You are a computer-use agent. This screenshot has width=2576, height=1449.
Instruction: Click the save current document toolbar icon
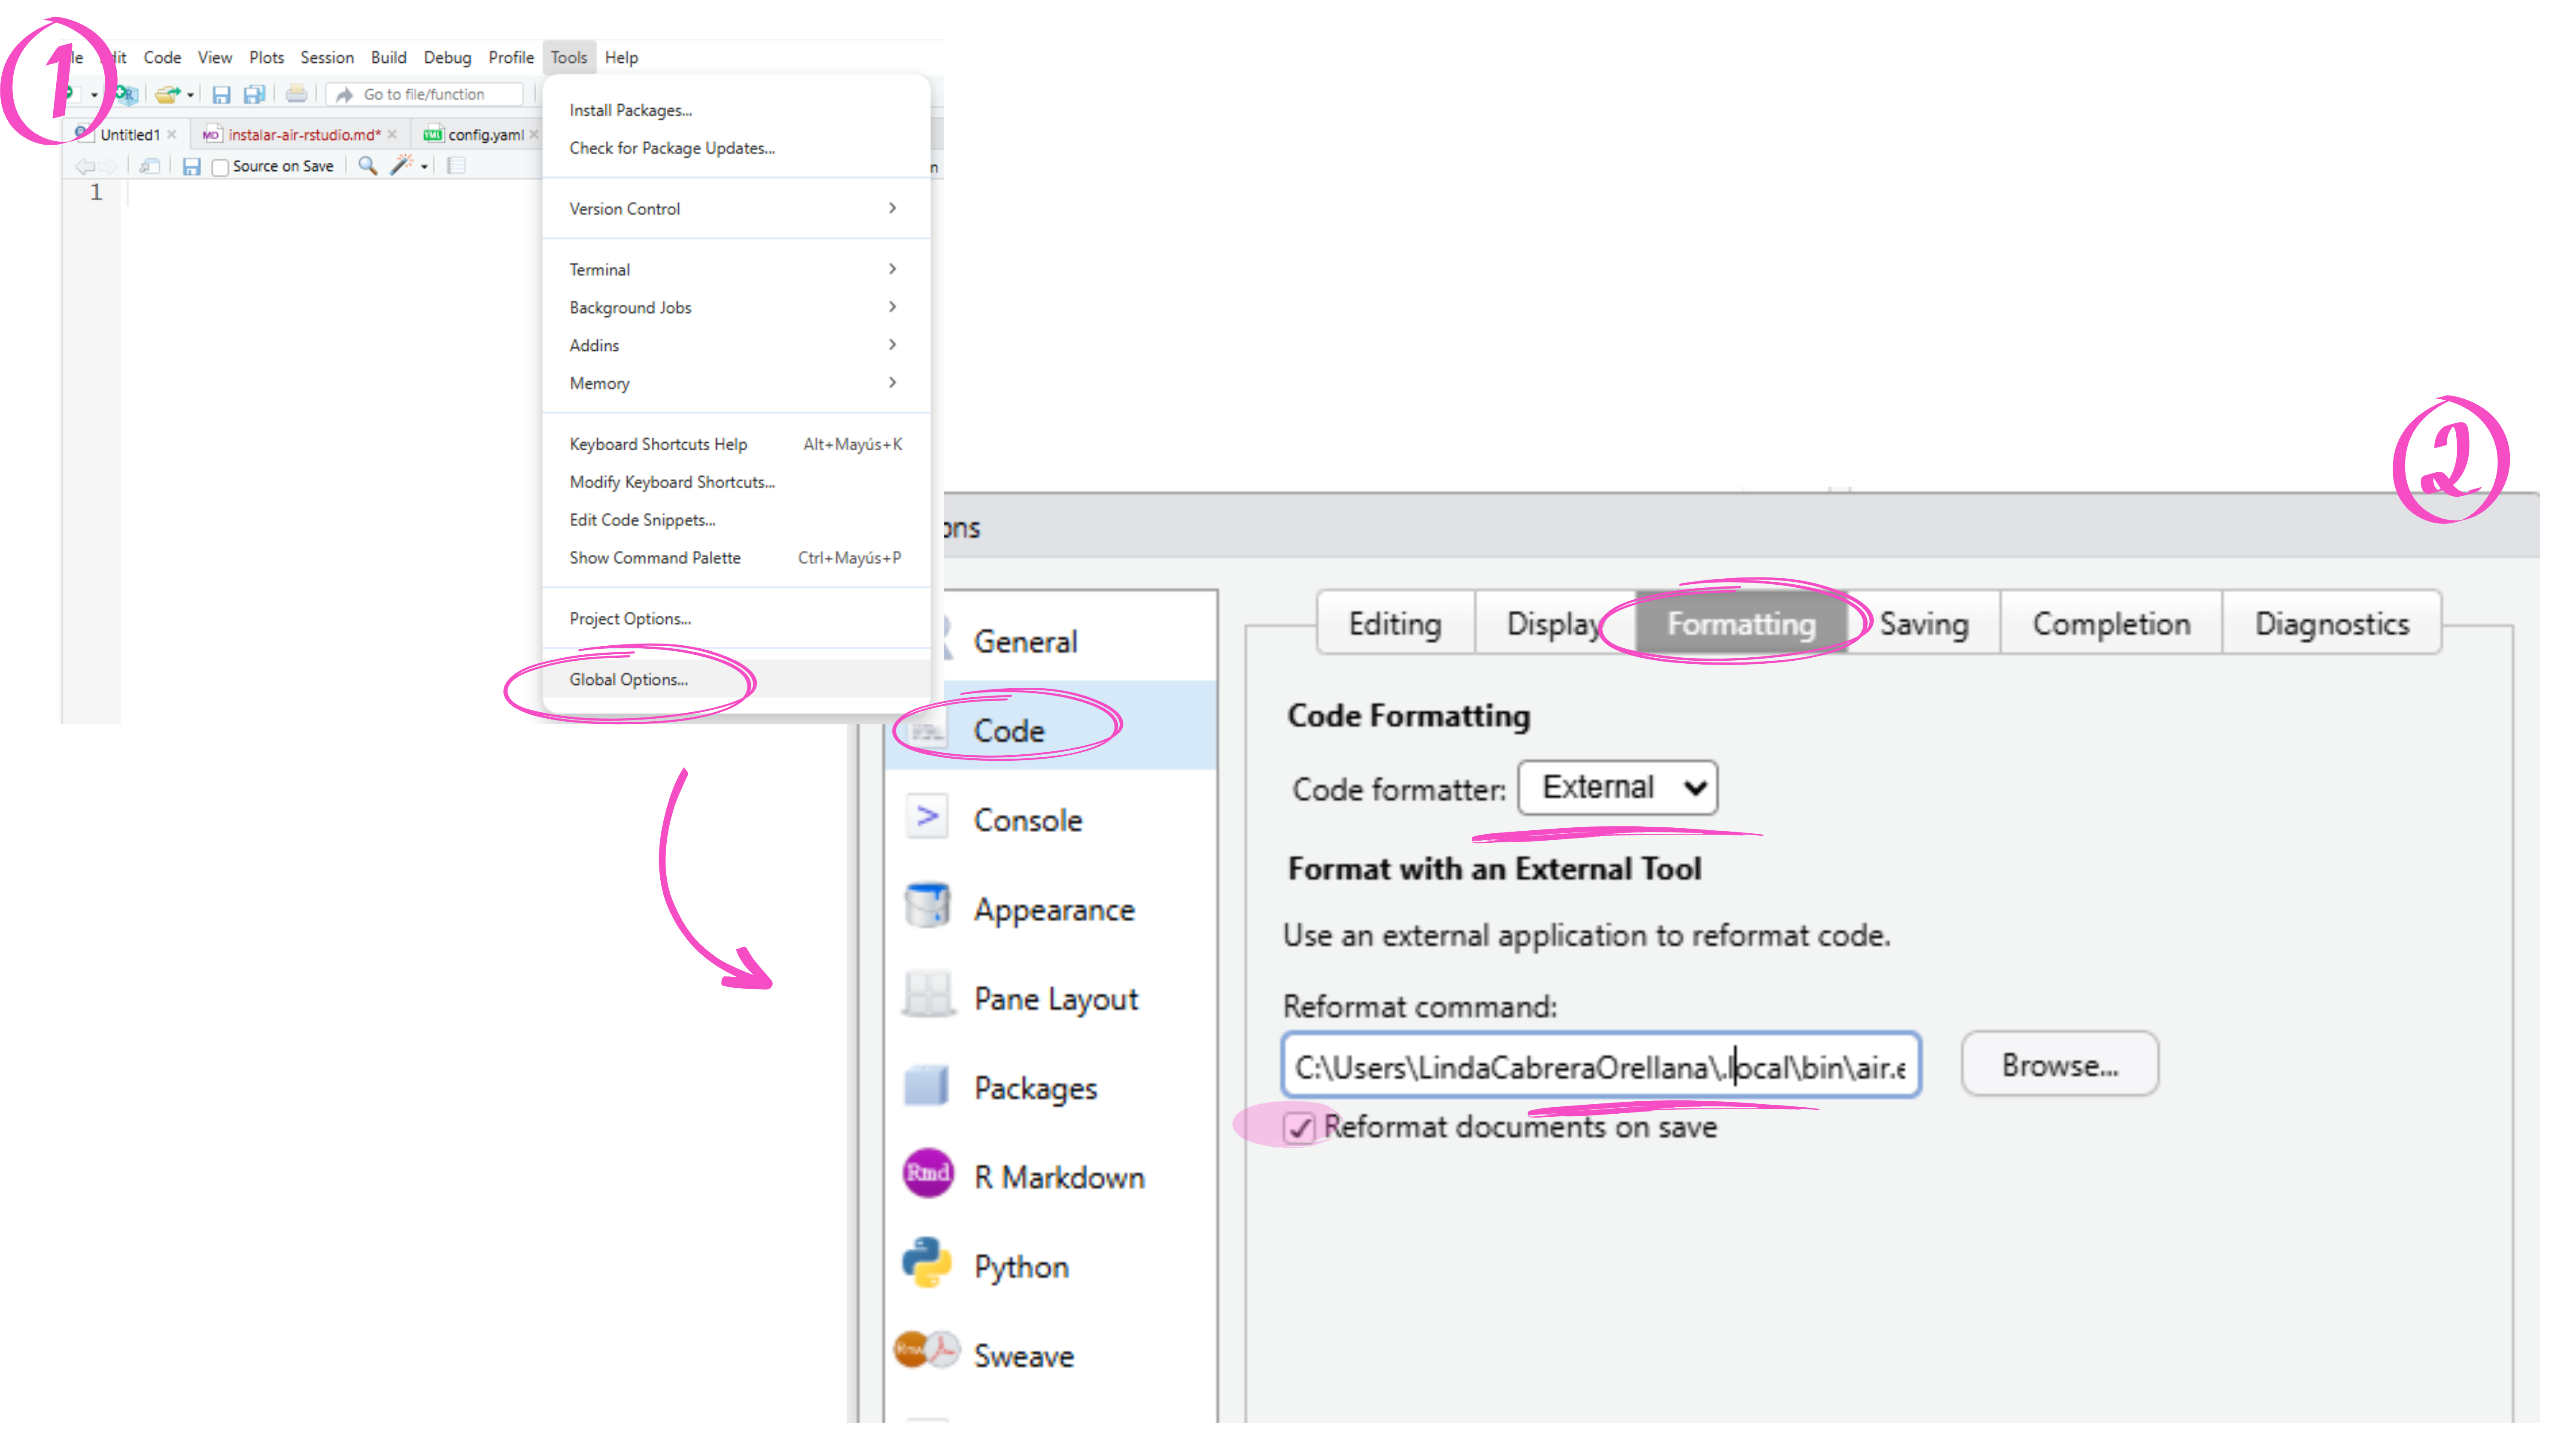221,94
